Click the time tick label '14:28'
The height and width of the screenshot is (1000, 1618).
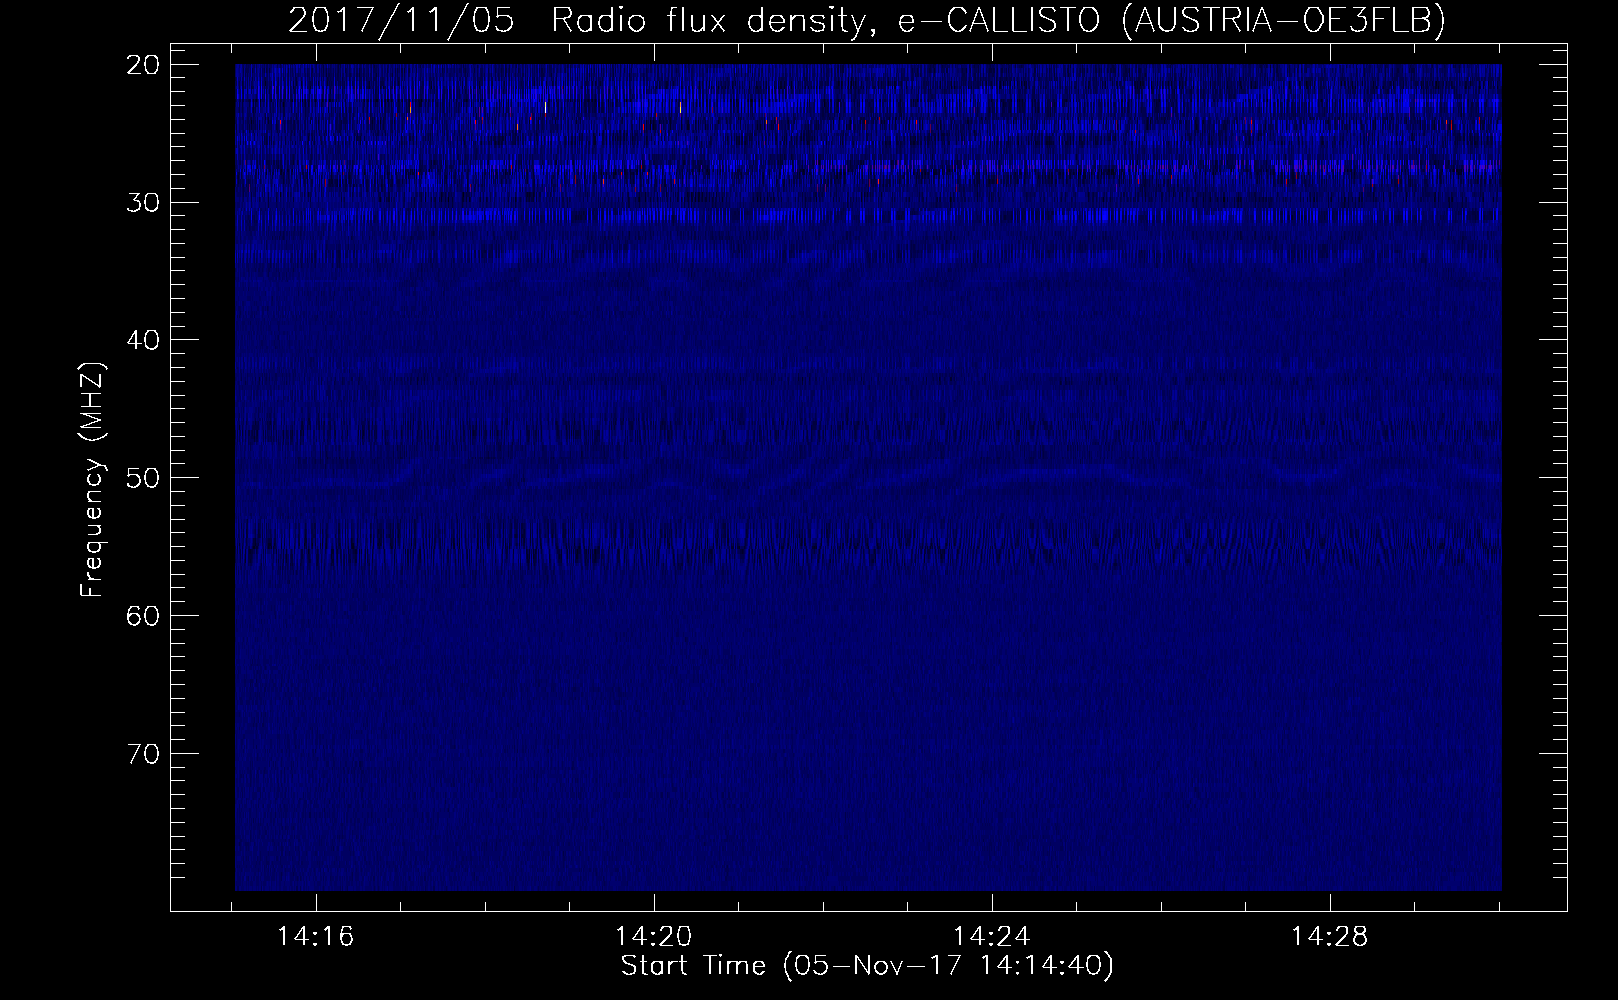coord(1330,938)
